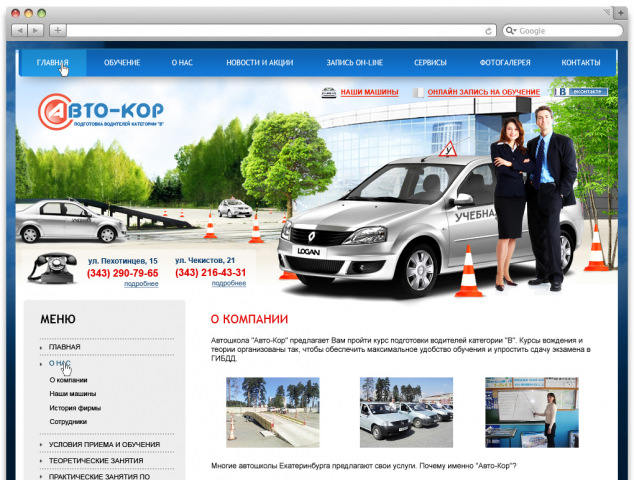Open the История фирмы submenu item
Screen dimensions: 634x480
(x=75, y=408)
